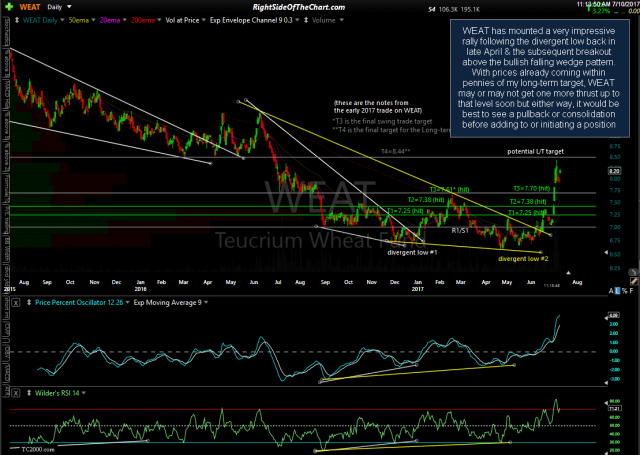This screenshot has width=640, height=455.
Task: Click the 3.27% change readout
Action: [601, 11]
